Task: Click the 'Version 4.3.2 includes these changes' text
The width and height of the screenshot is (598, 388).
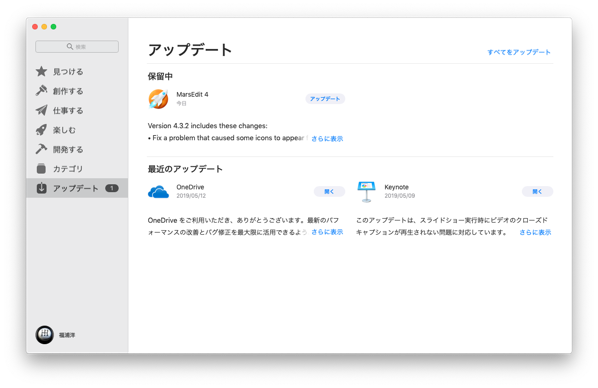Action: pos(207,126)
